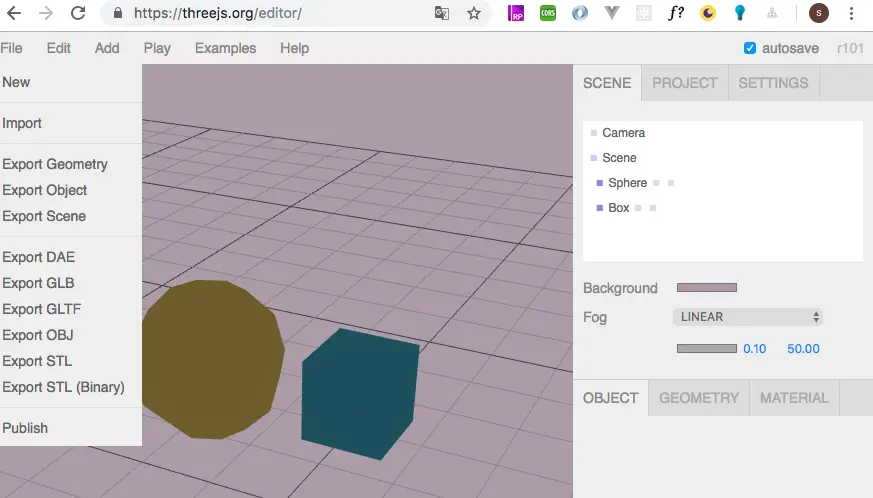Image resolution: width=873 pixels, height=498 pixels.
Task: Click the Box geometry indicator square
Action: pyautogui.click(x=638, y=208)
